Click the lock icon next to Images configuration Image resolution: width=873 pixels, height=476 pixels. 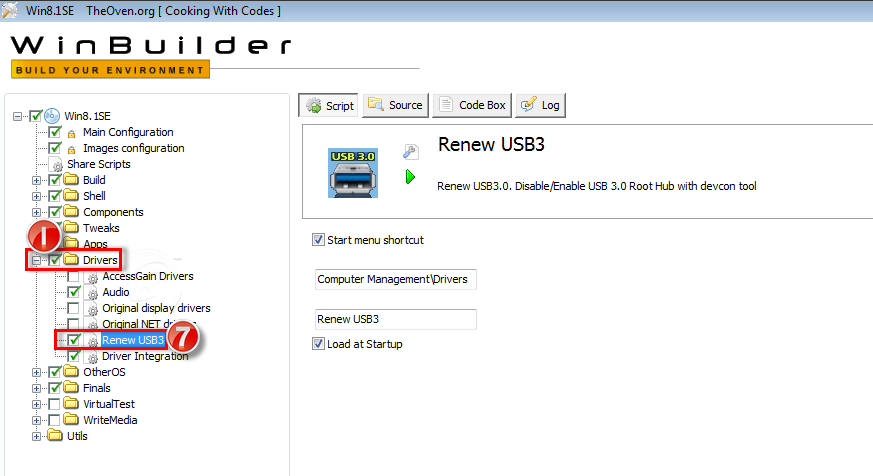tap(71, 150)
